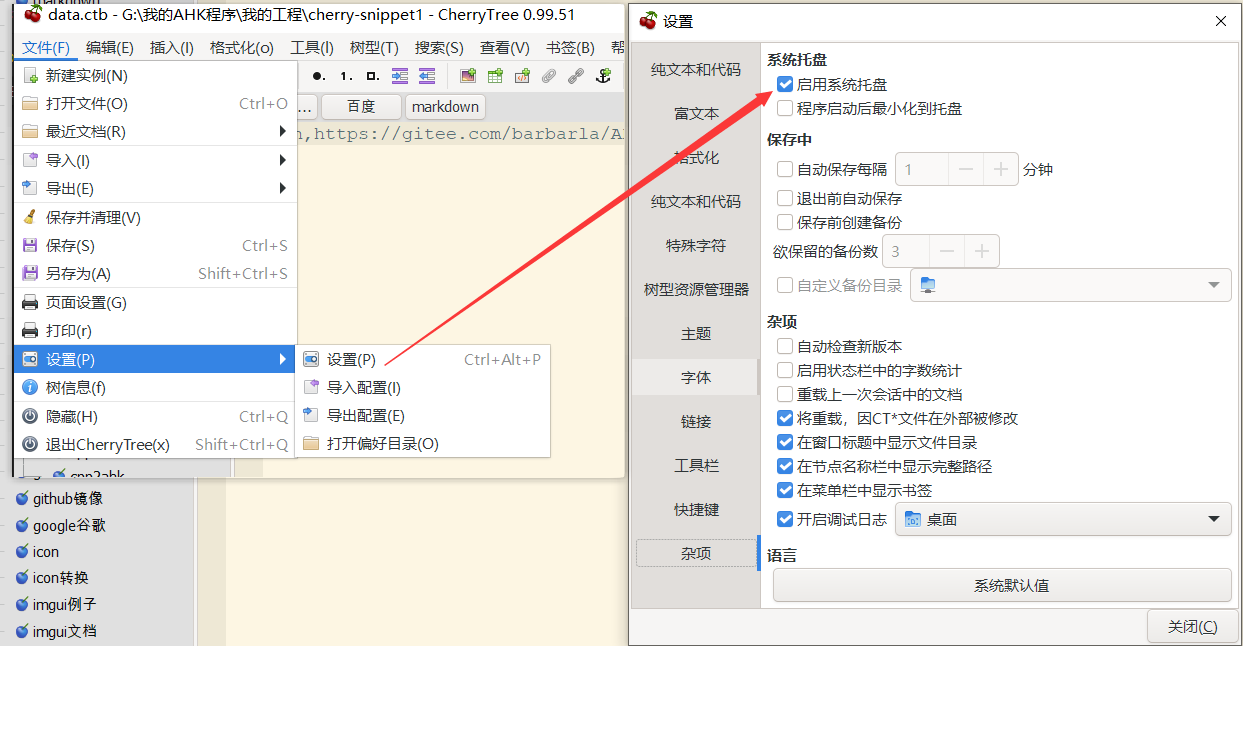1251x741 pixels.
Task: Disable 开启调试日志 checkbox
Action: click(785, 519)
